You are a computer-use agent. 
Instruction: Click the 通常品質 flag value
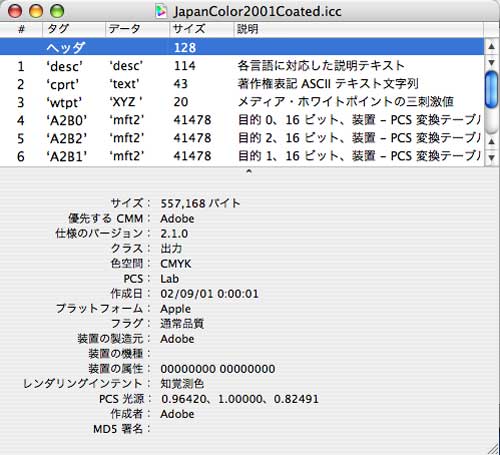pos(182,323)
